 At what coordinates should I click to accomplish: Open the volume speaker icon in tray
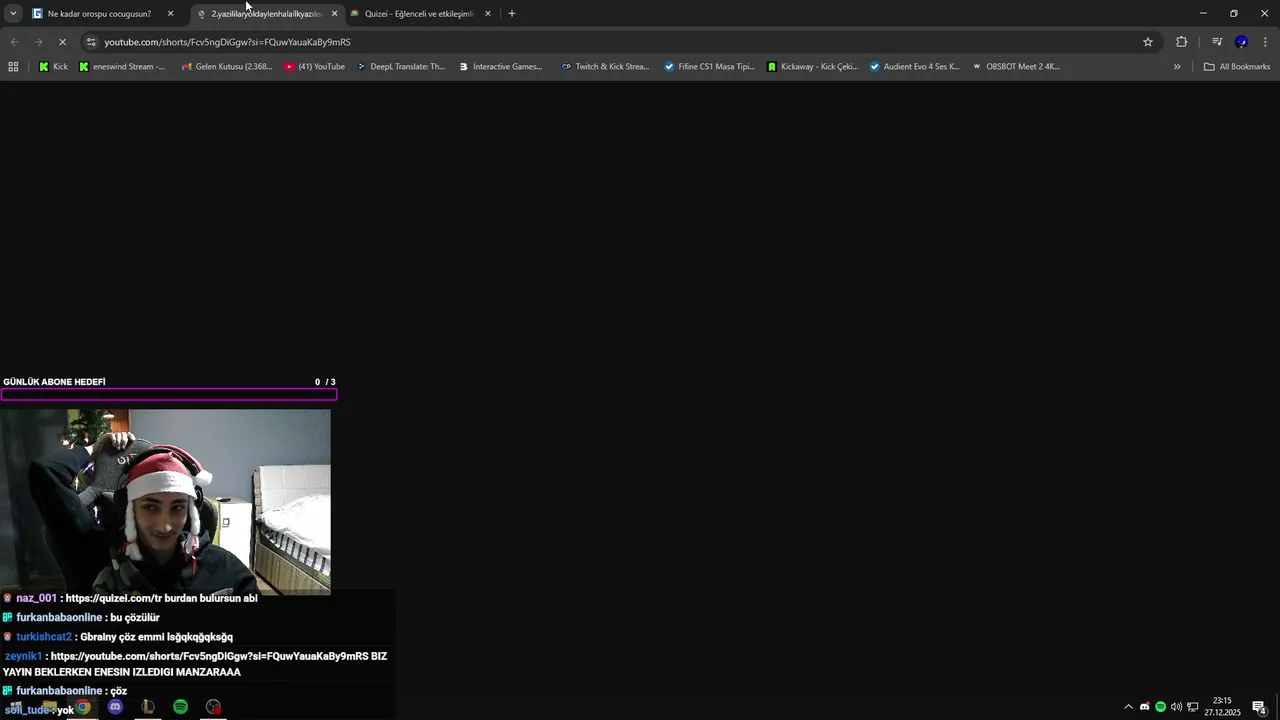tap(1176, 707)
